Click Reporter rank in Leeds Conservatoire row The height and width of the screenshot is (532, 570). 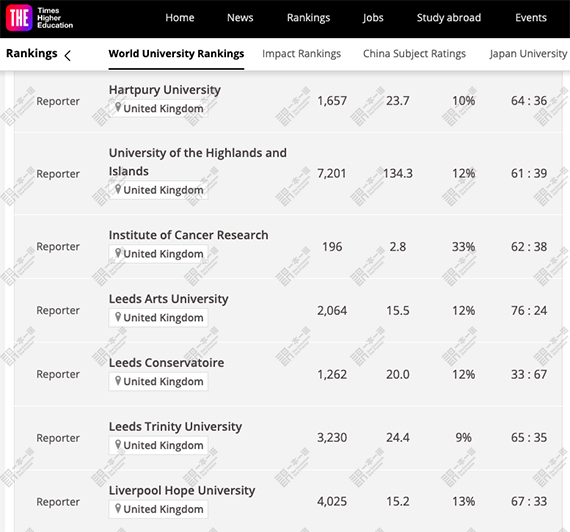coord(58,374)
